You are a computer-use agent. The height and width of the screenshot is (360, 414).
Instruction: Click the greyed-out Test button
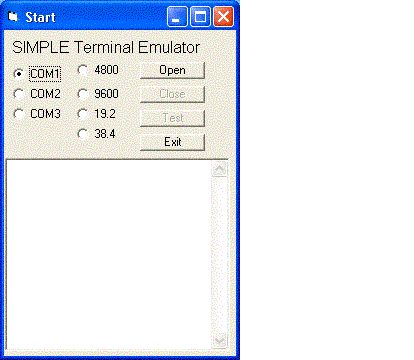point(172,118)
